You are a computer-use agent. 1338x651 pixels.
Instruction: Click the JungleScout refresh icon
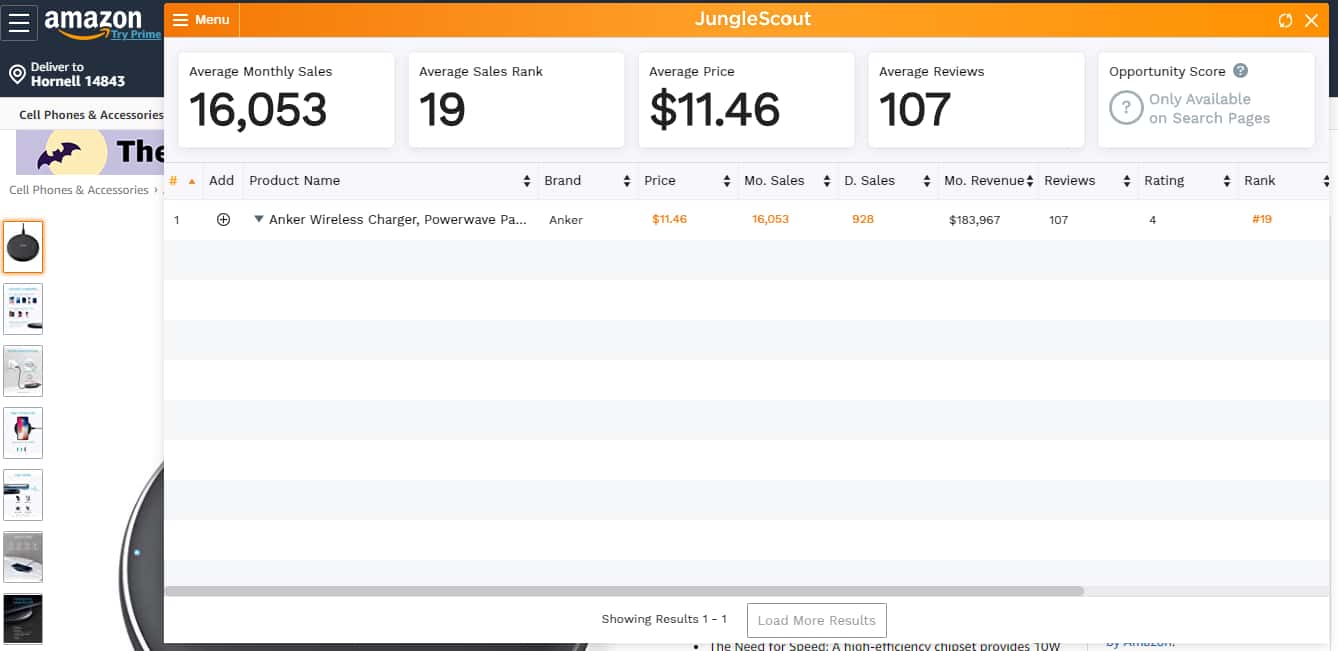(1285, 20)
